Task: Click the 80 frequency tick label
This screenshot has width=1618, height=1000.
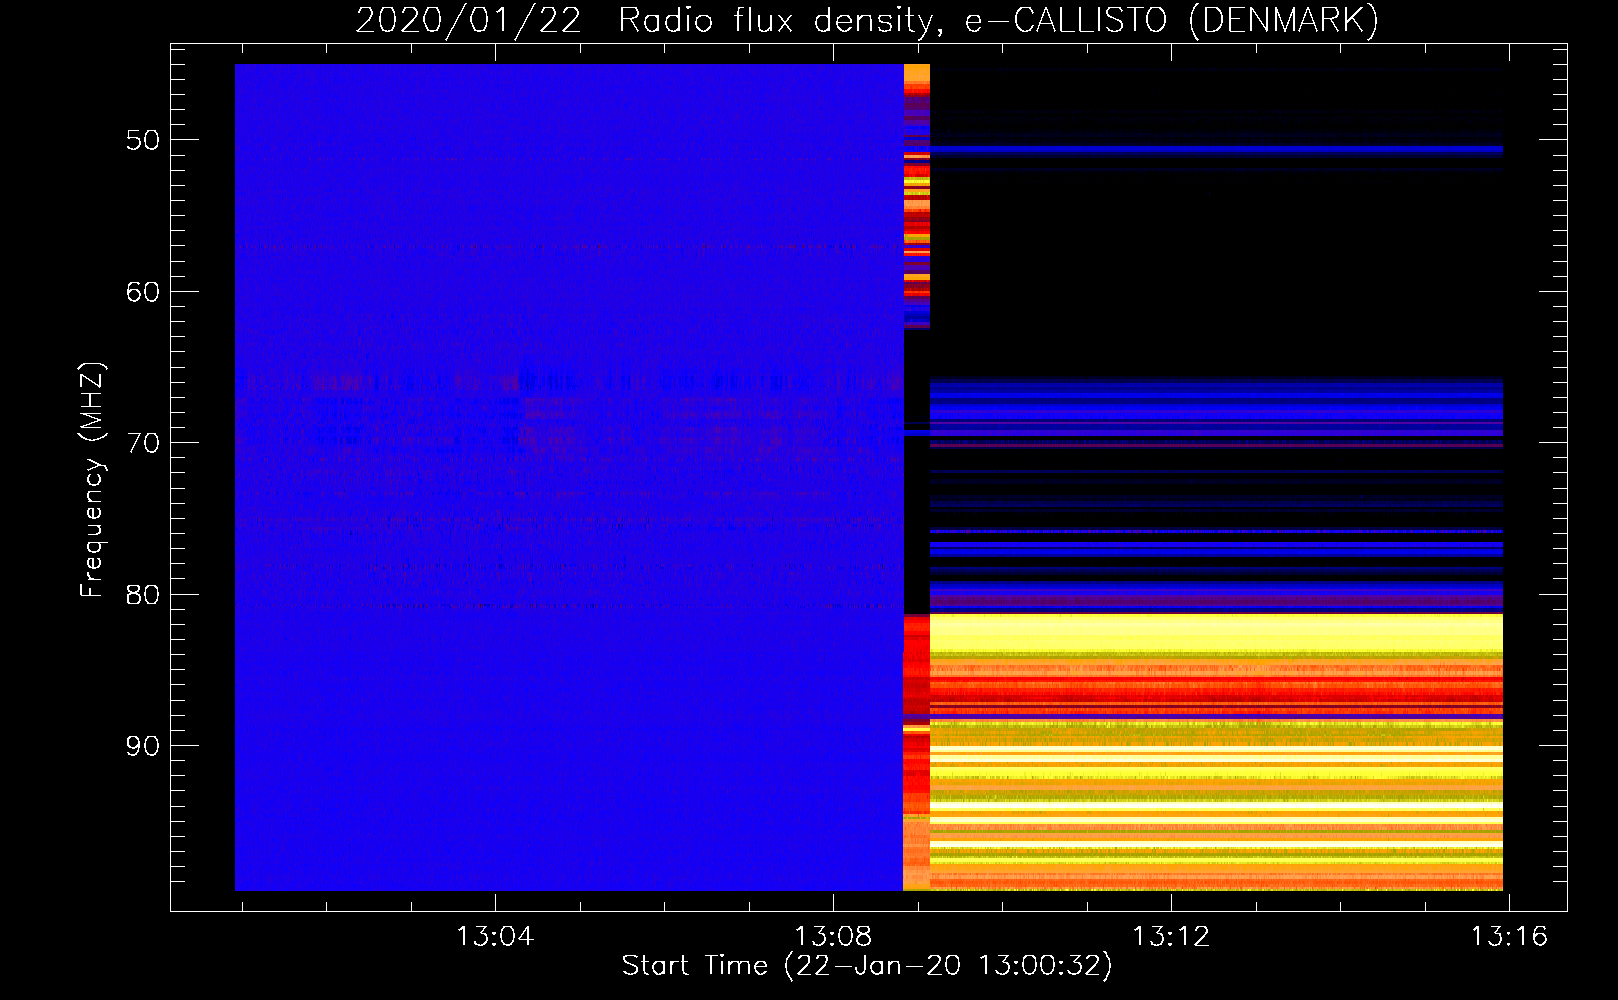Action: tap(143, 595)
